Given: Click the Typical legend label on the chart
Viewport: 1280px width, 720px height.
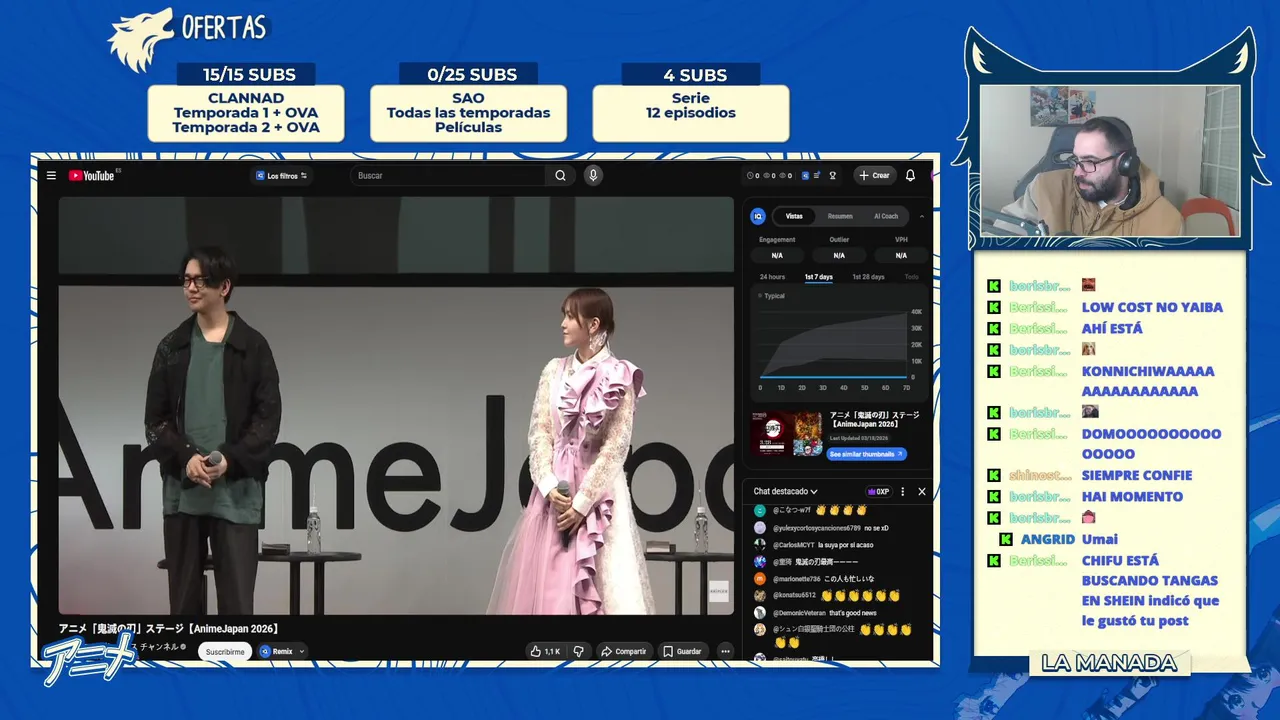Looking at the screenshot, I should (772, 296).
